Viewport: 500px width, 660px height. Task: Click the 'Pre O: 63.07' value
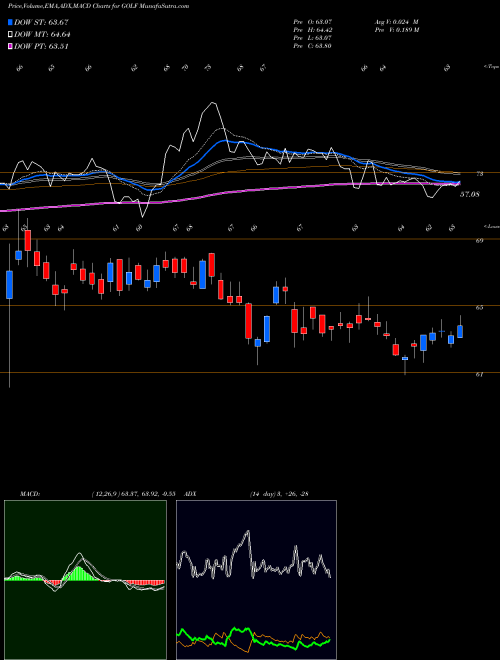[x=313, y=21]
